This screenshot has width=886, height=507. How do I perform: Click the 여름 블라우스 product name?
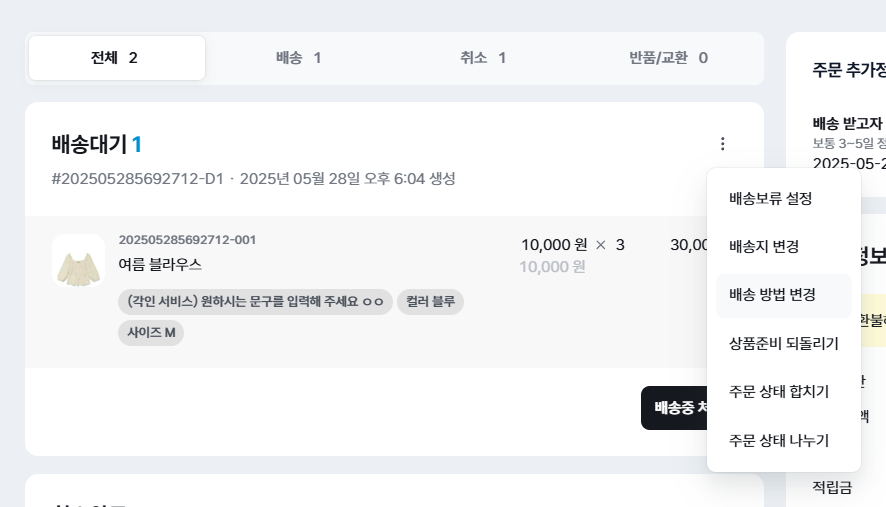point(160,265)
